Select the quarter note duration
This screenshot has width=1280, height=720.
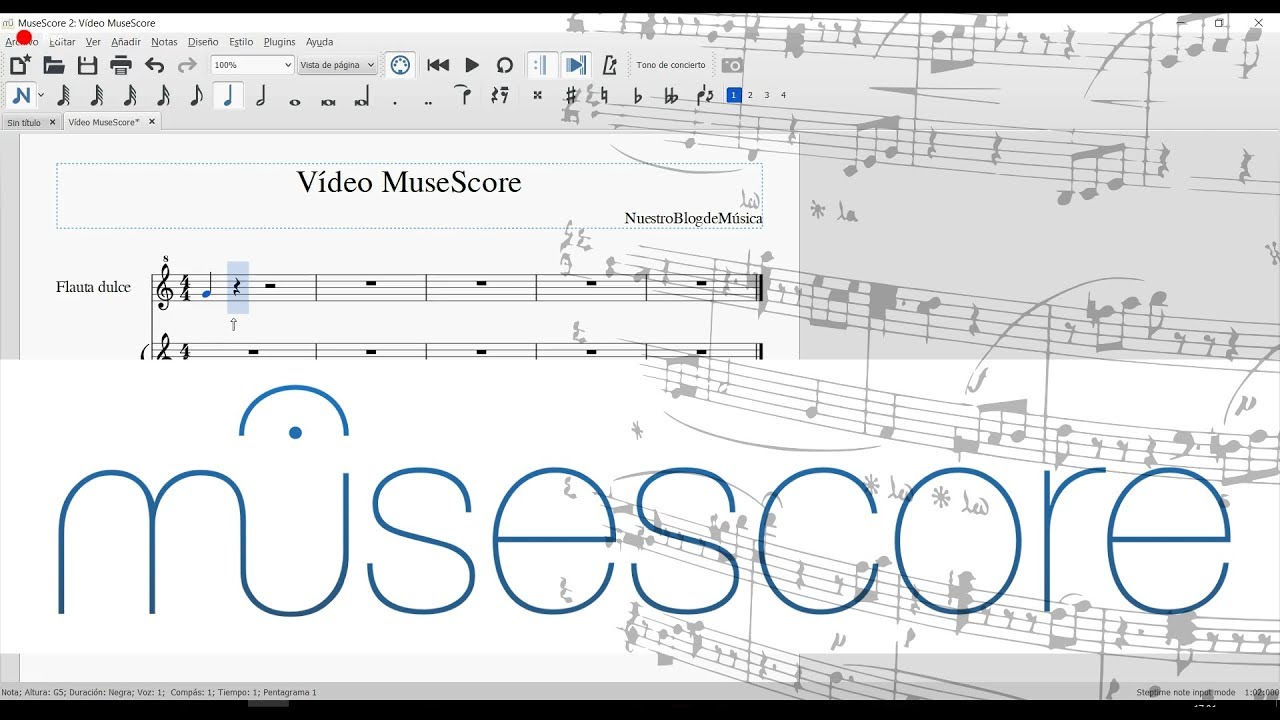tap(229, 96)
